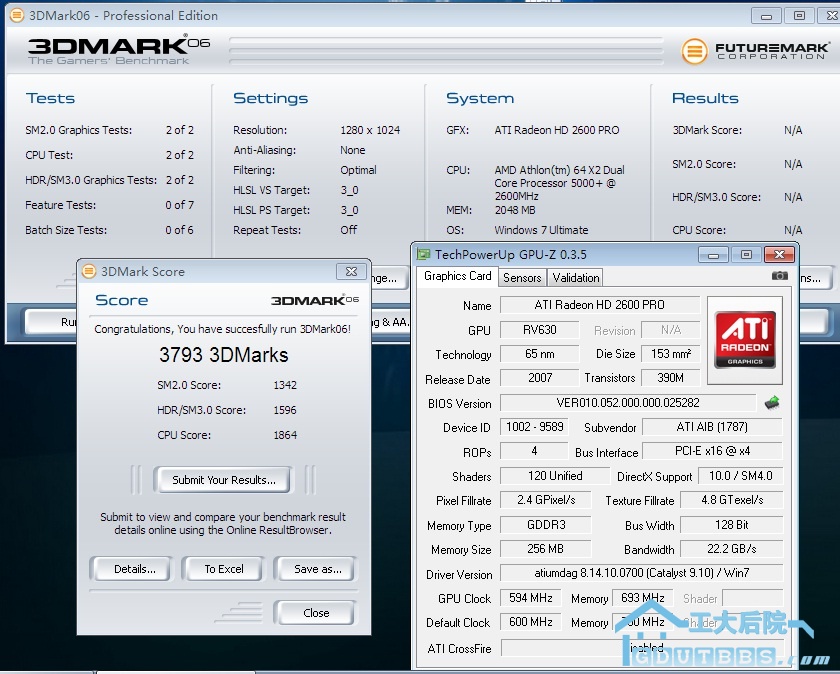The height and width of the screenshot is (674, 840).
Task: Export results with To Excel button
Action: click(223, 569)
